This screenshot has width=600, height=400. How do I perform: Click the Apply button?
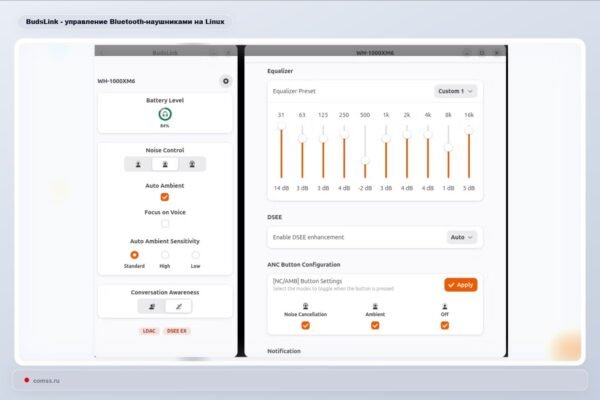(x=461, y=285)
